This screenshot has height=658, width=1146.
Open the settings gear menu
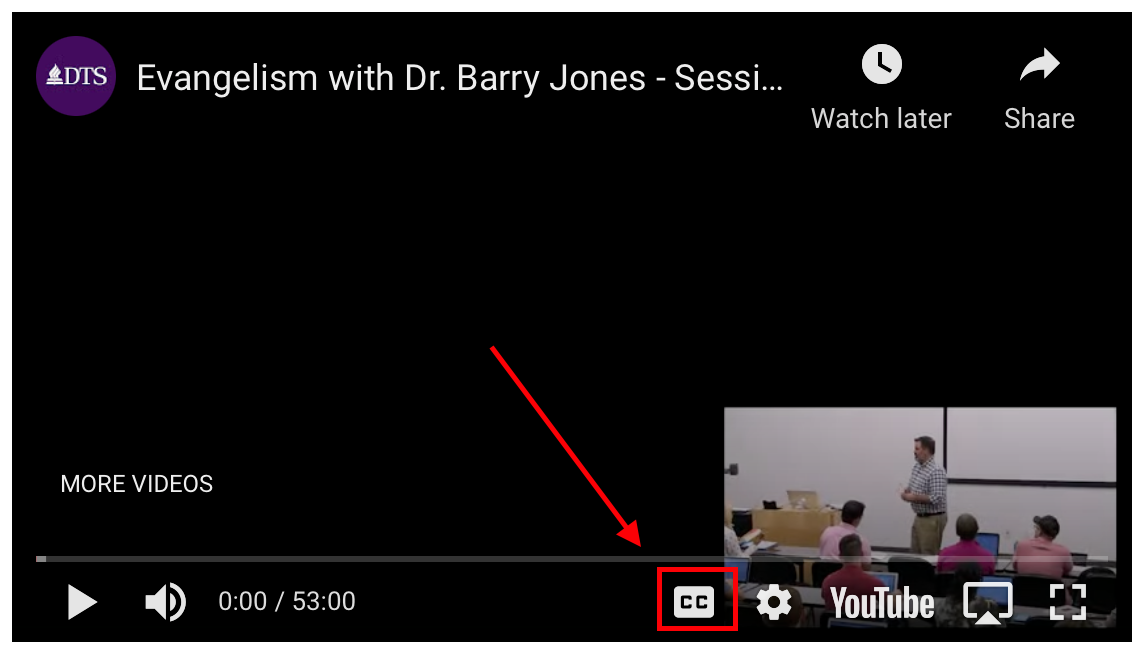pyautogui.click(x=774, y=602)
